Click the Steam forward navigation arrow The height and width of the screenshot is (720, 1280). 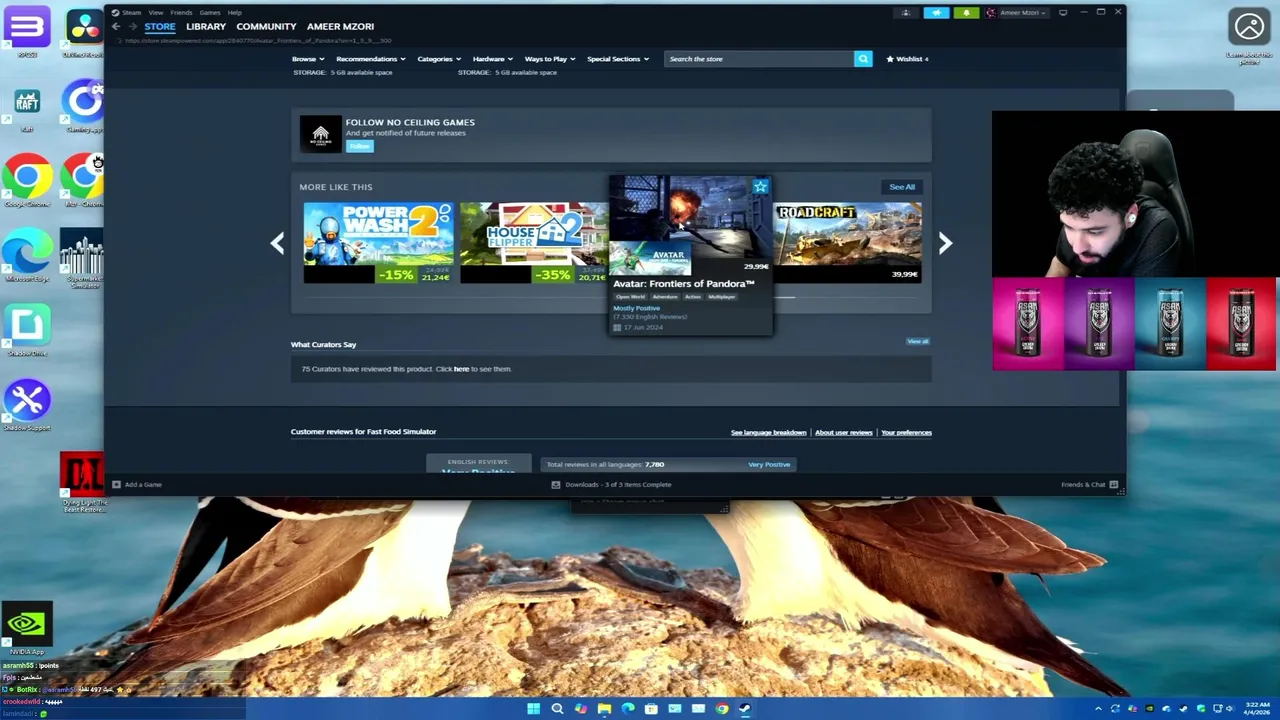point(132,27)
